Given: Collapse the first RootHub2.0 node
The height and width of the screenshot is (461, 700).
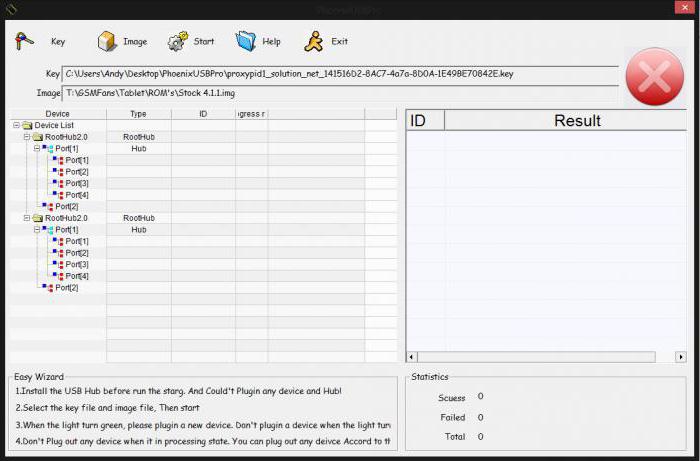Looking at the screenshot, I should pyautogui.click(x=26, y=137).
